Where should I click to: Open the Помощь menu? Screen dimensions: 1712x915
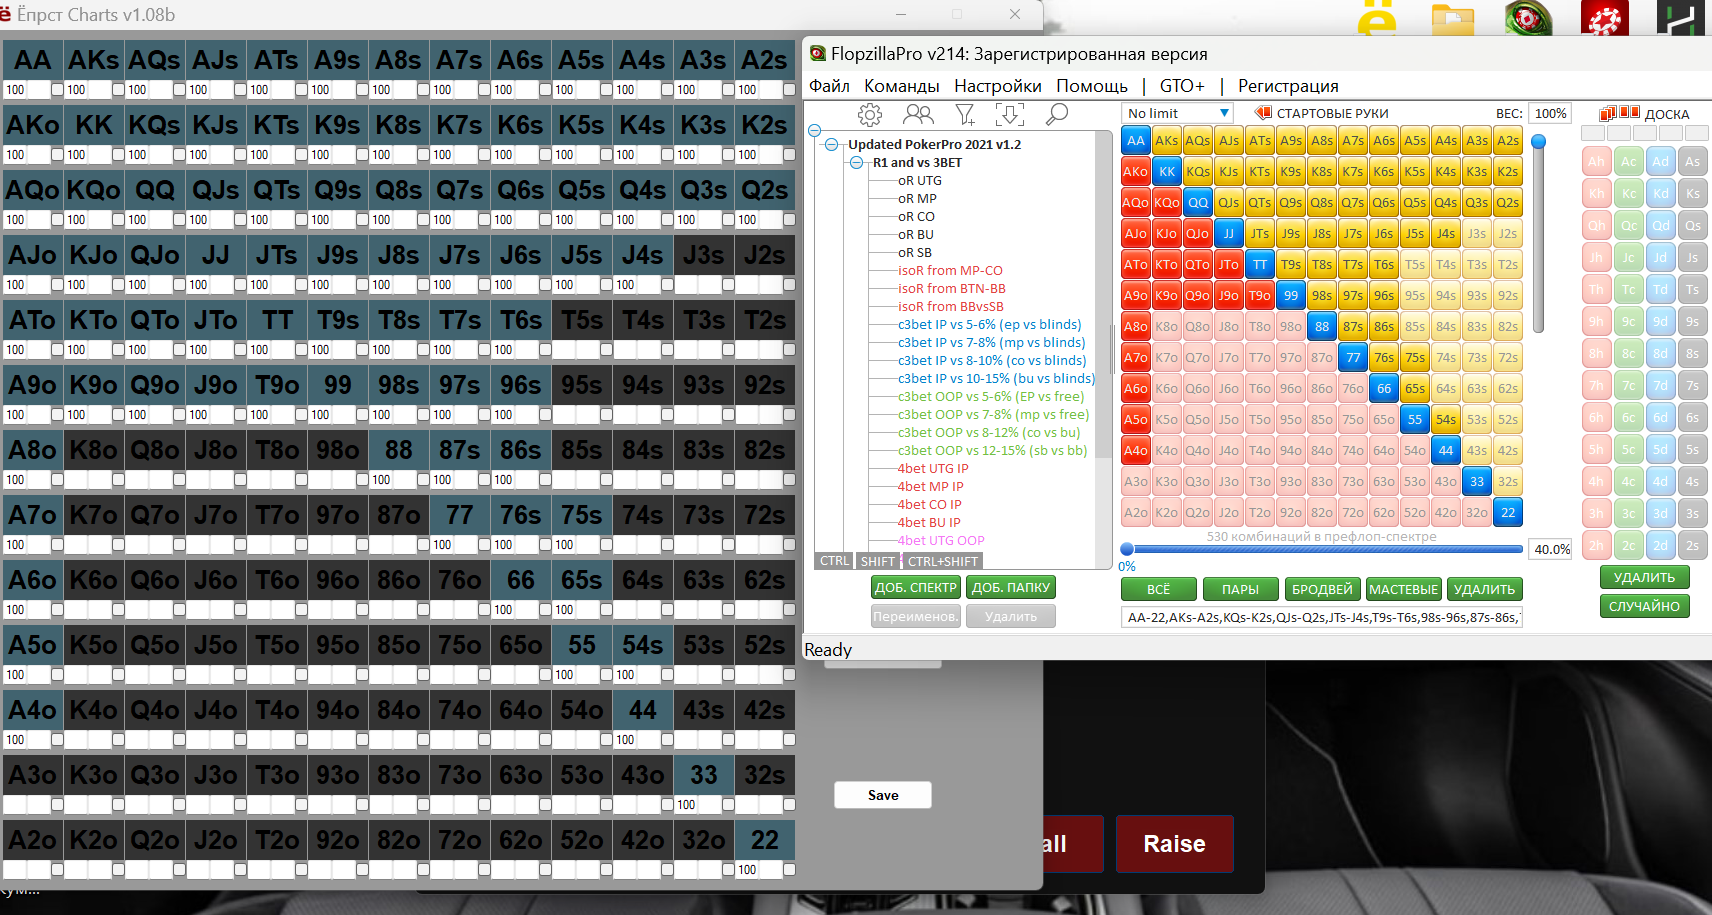pyautogui.click(x=1092, y=86)
